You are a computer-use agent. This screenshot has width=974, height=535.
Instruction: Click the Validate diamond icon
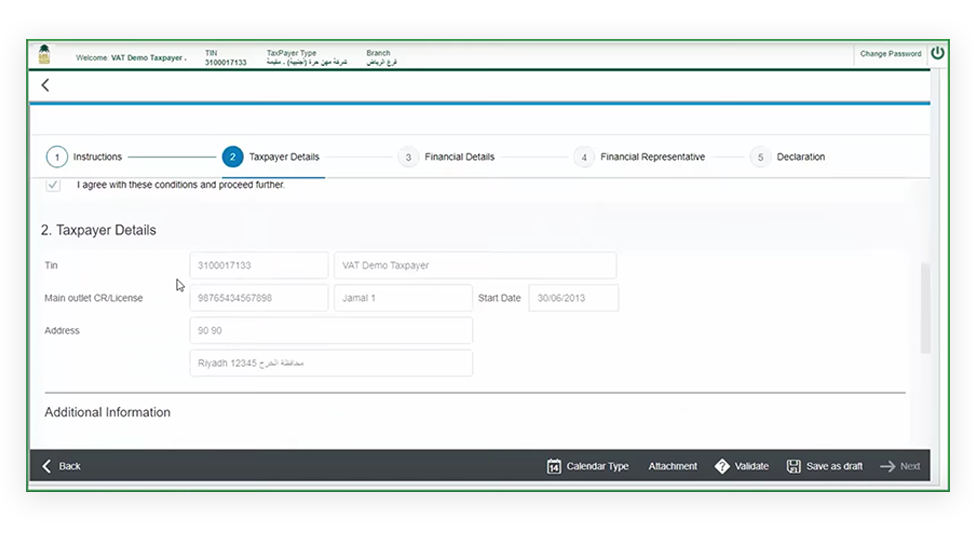[722, 466]
